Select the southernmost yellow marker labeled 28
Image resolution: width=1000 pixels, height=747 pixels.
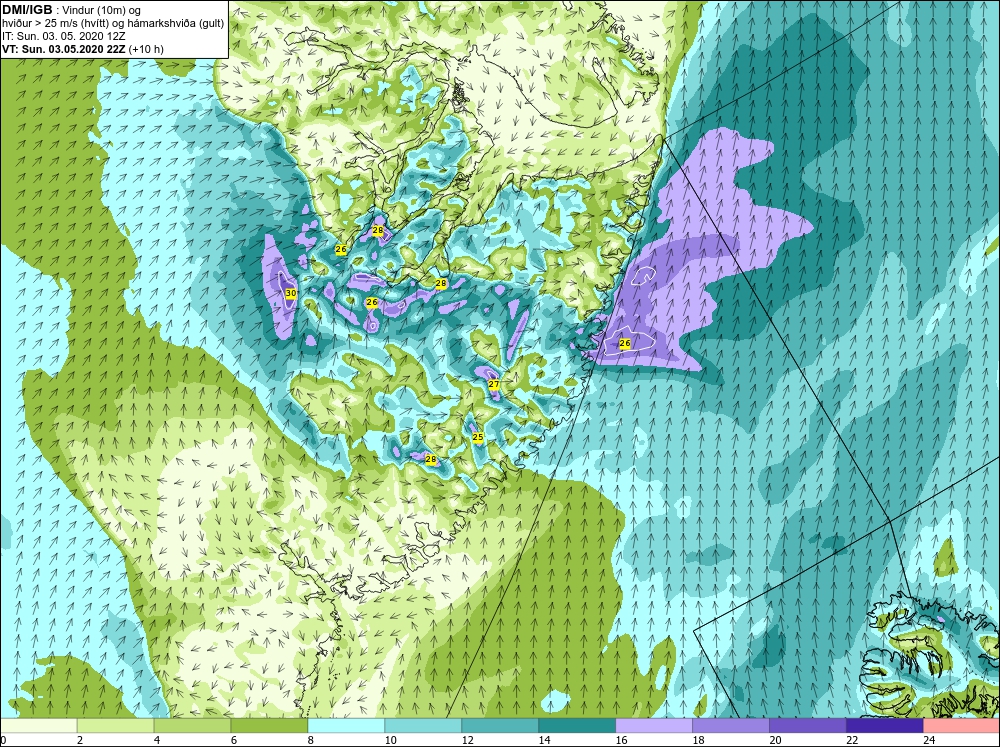point(430,459)
